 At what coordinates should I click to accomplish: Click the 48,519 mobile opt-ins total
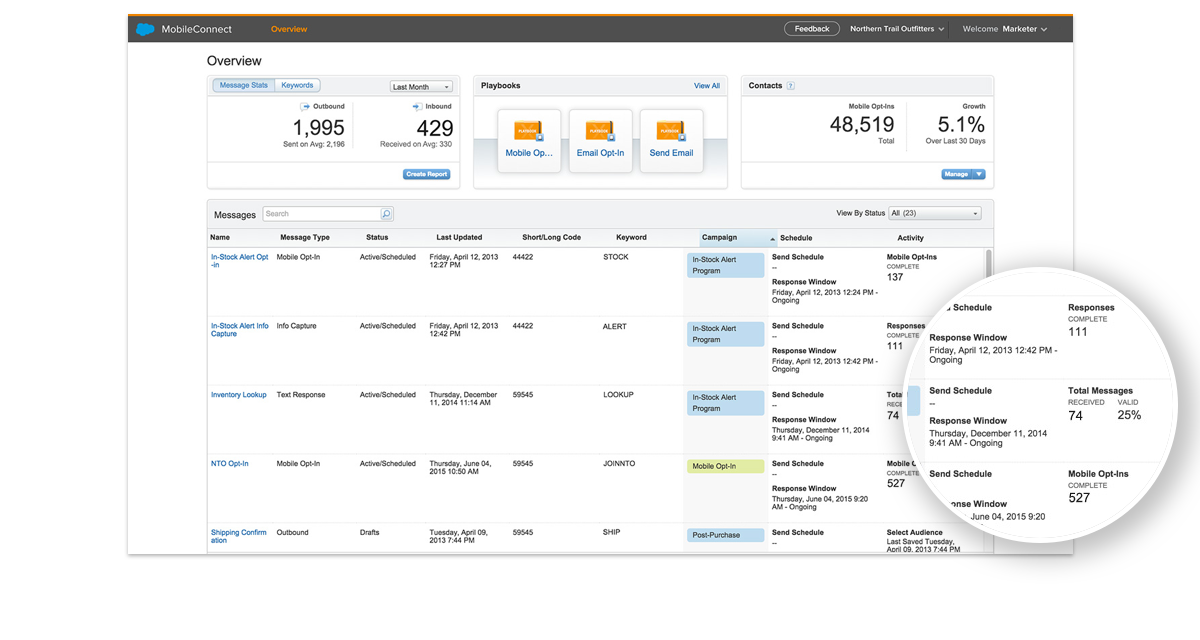tap(862, 125)
